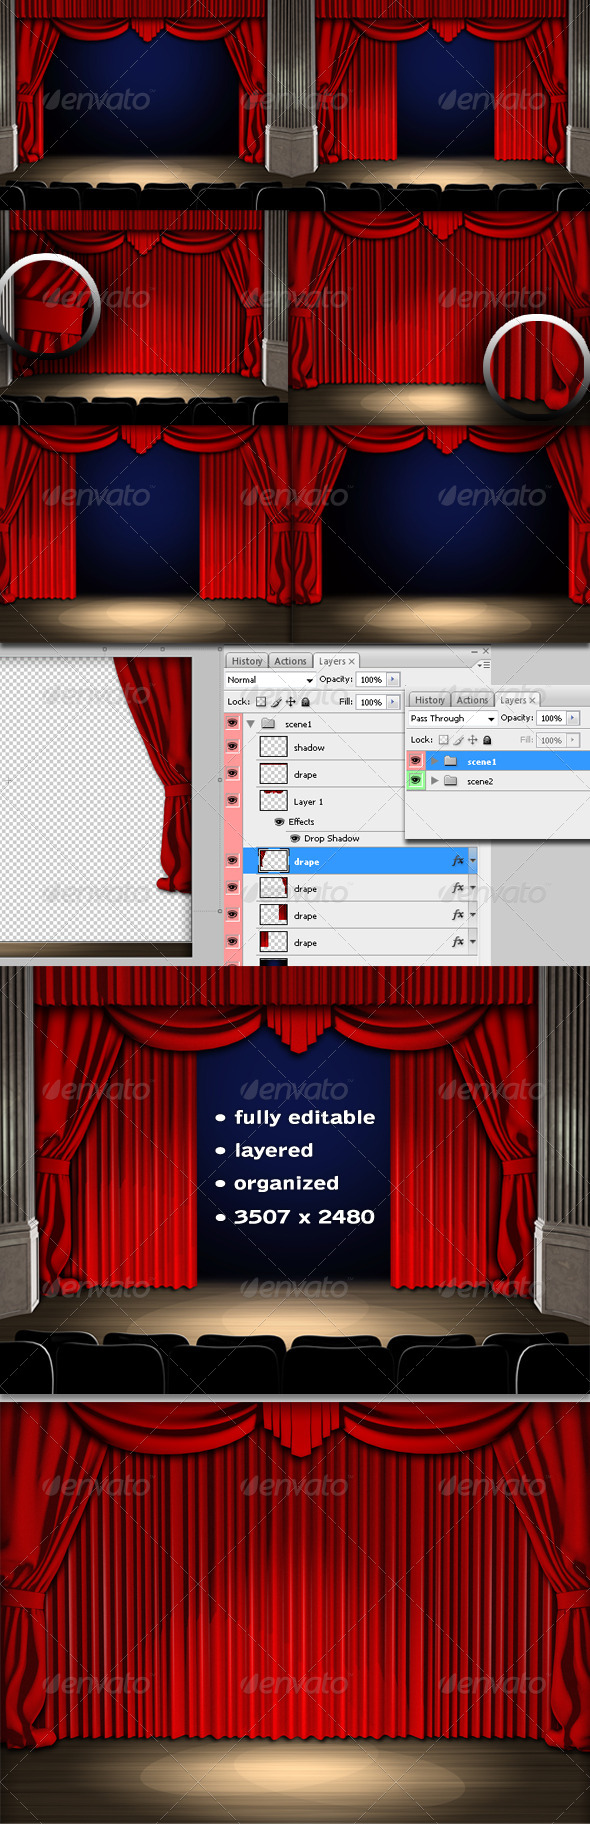Viewport: 590px width, 1824px height.
Task: Open Actions tab in left panel
Action: pos(290,661)
